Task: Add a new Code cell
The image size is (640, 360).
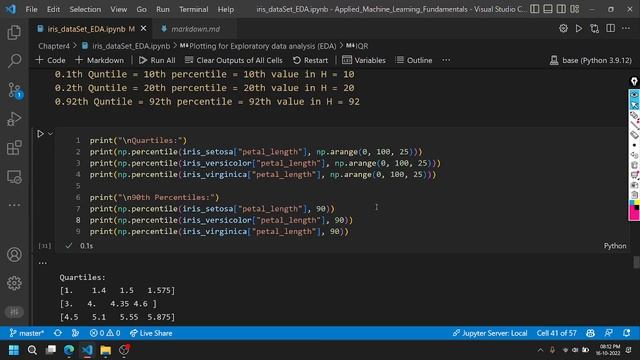Action: click(51, 60)
